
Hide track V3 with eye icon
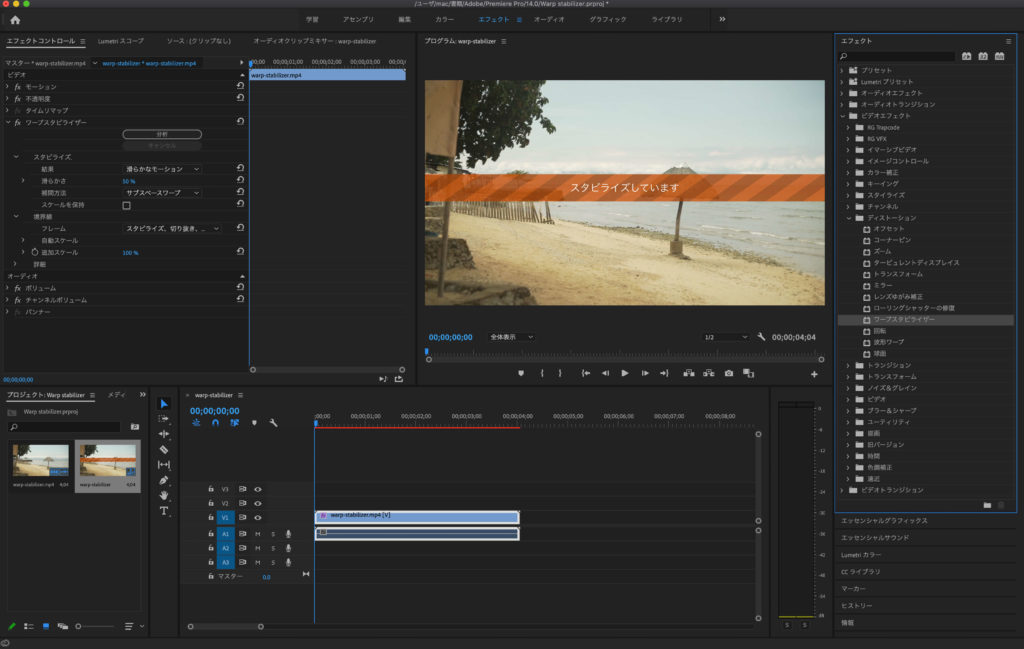tap(258, 489)
